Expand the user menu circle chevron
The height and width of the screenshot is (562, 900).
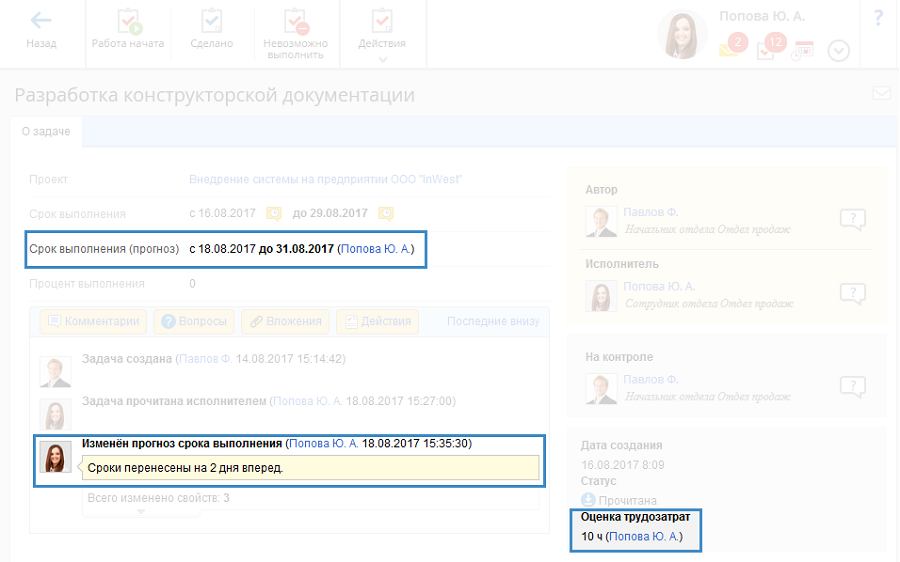pyautogui.click(x=838, y=50)
